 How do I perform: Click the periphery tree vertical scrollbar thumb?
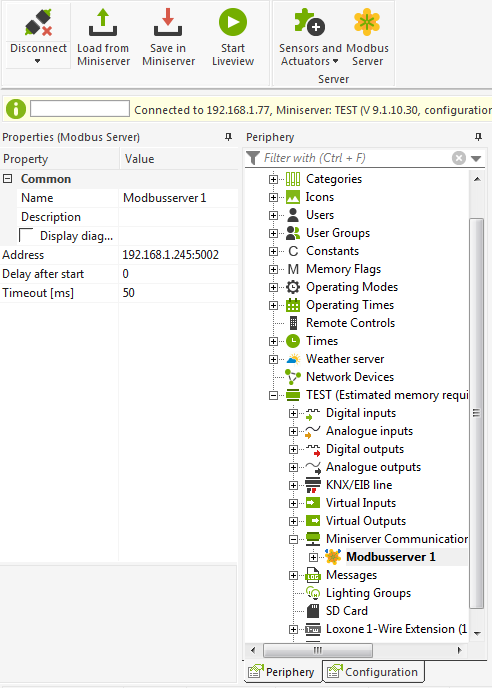(x=477, y=413)
